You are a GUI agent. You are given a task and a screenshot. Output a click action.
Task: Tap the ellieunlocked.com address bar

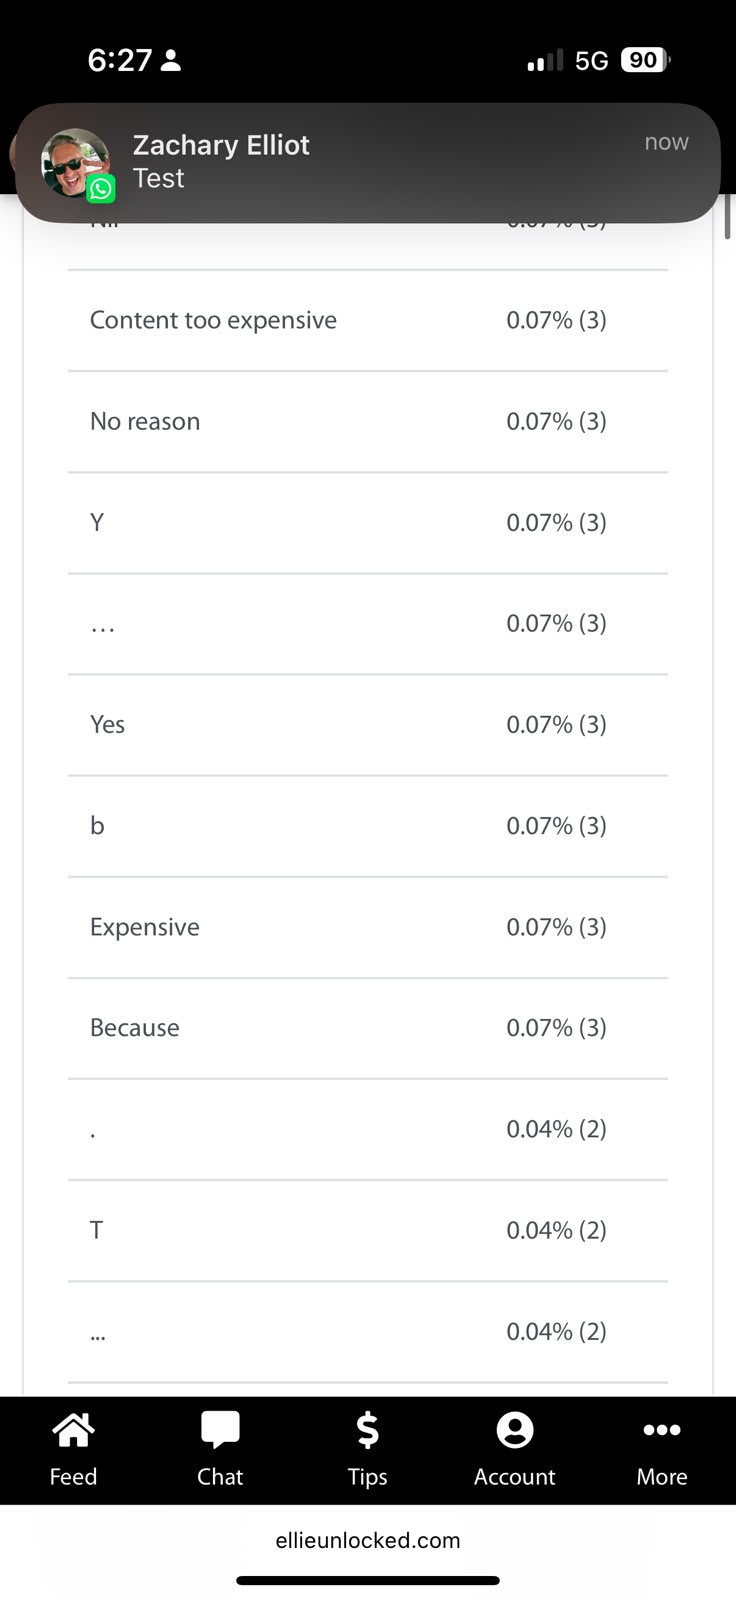pos(368,1540)
